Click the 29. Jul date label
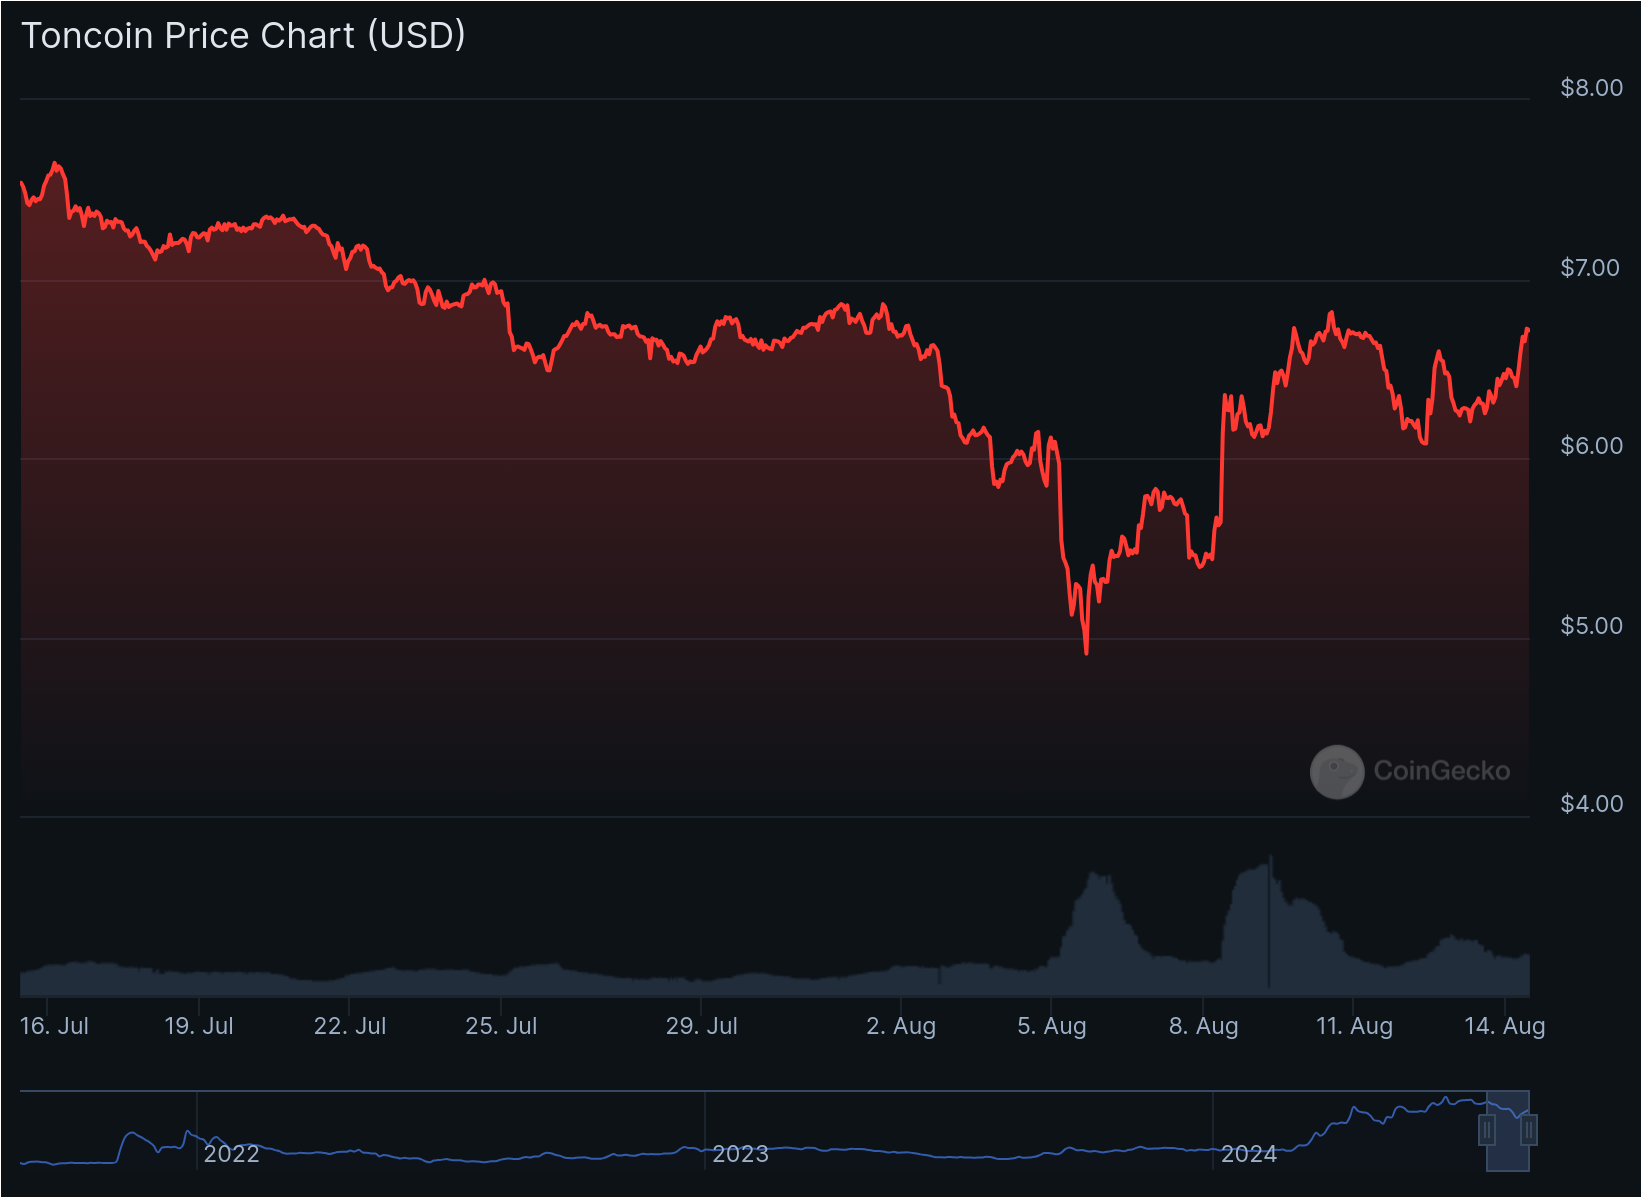The image size is (1644, 1200). click(x=702, y=1026)
